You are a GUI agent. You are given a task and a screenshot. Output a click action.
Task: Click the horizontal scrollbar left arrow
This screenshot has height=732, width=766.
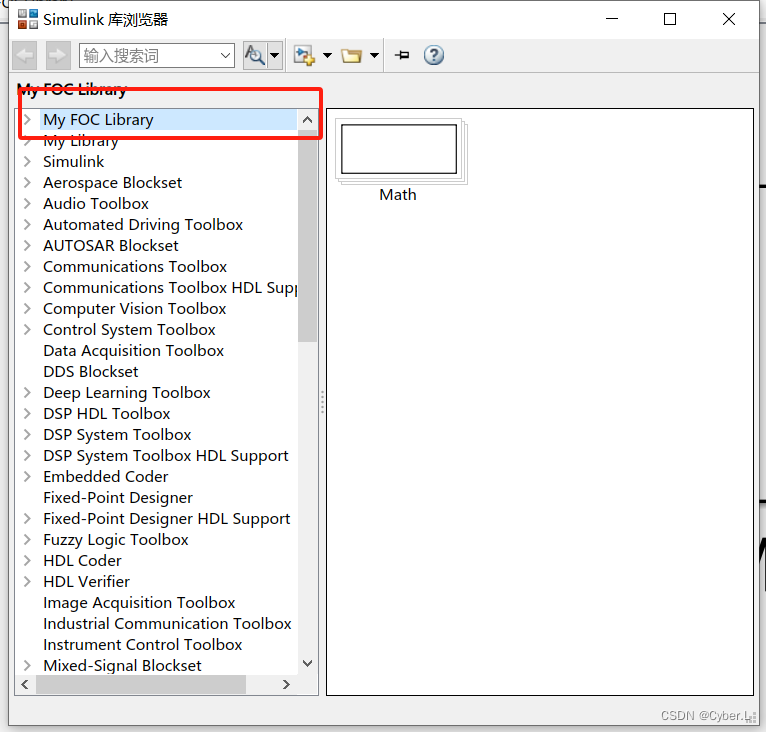click(x=25, y=685)
